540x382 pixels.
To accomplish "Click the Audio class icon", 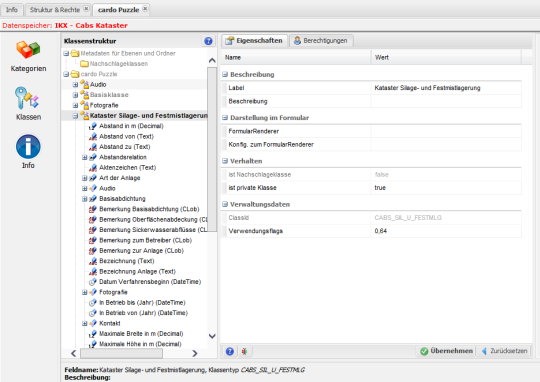I will tap(85, 84).
